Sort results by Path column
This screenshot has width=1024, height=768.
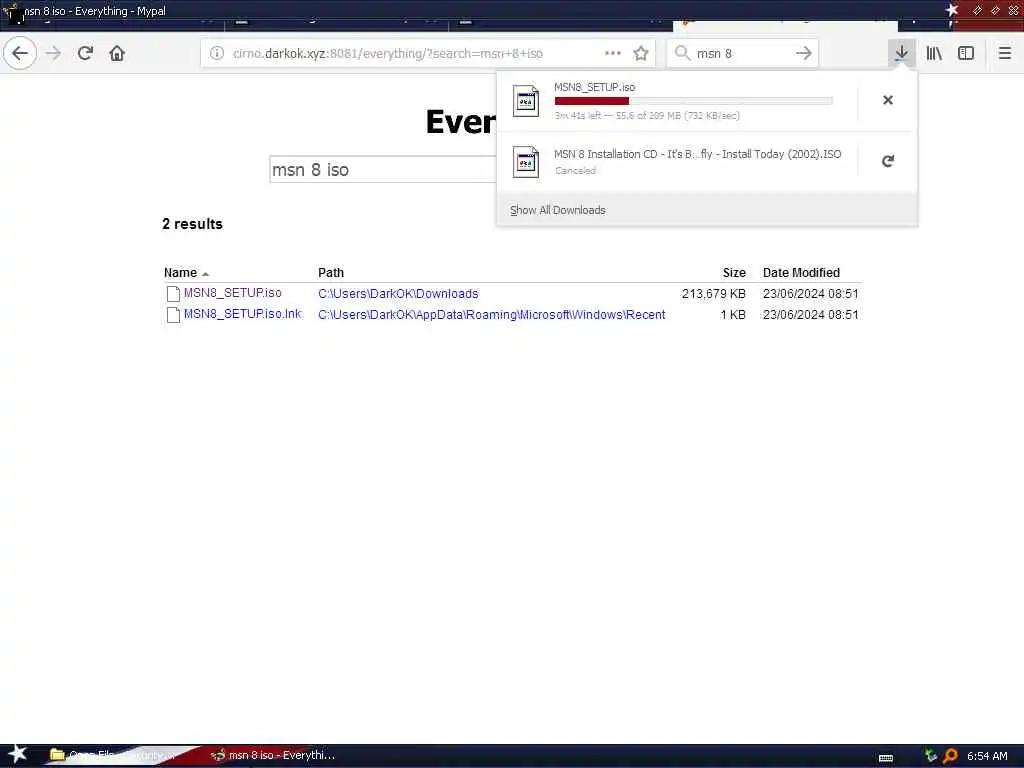[x=331, y=273]
